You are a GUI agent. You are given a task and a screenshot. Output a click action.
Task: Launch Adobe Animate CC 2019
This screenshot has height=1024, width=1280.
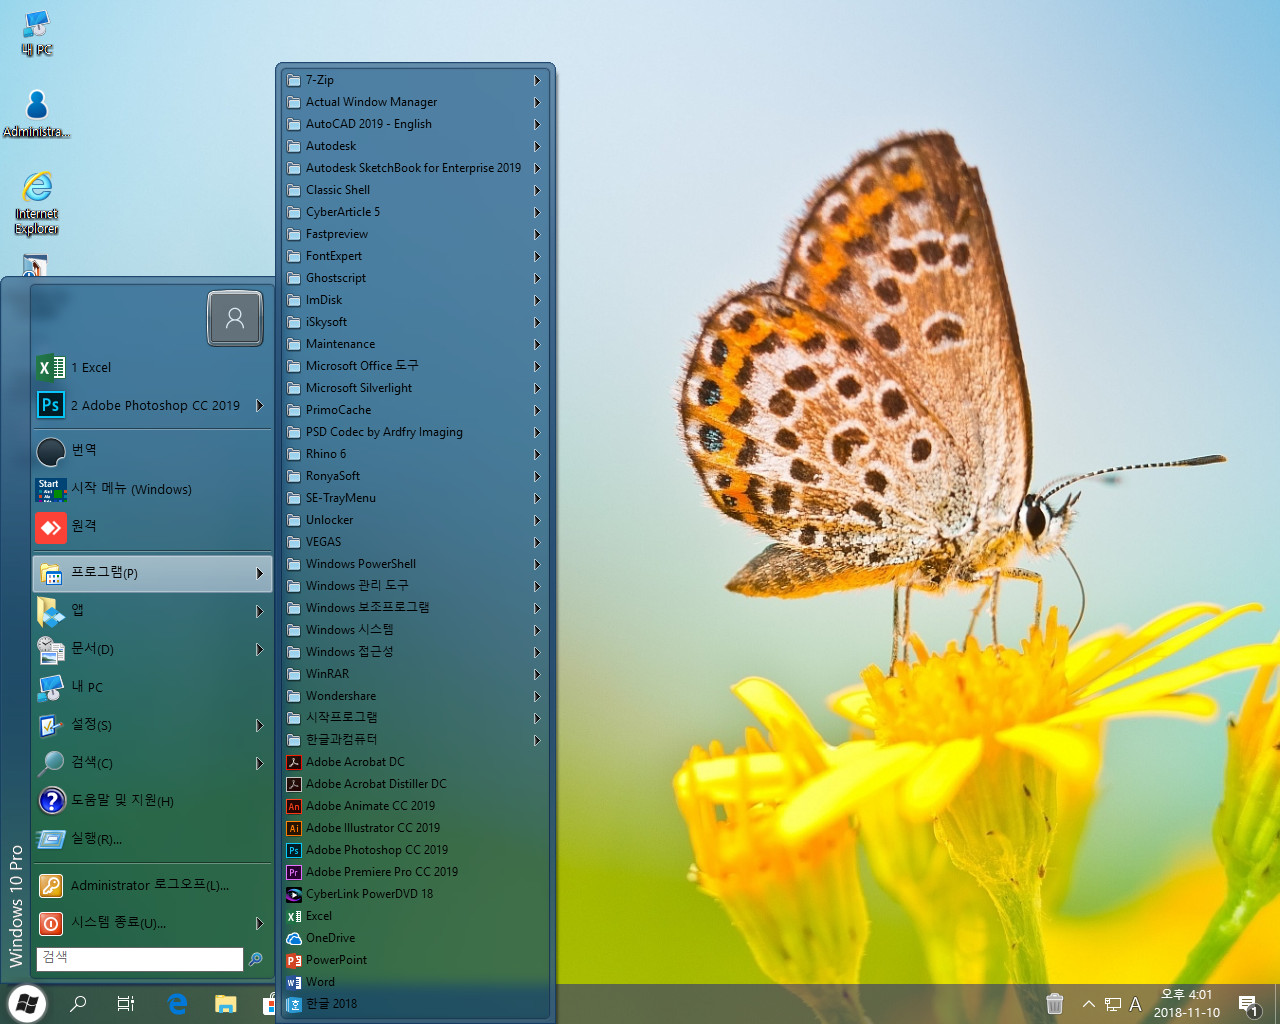point(414,806)
